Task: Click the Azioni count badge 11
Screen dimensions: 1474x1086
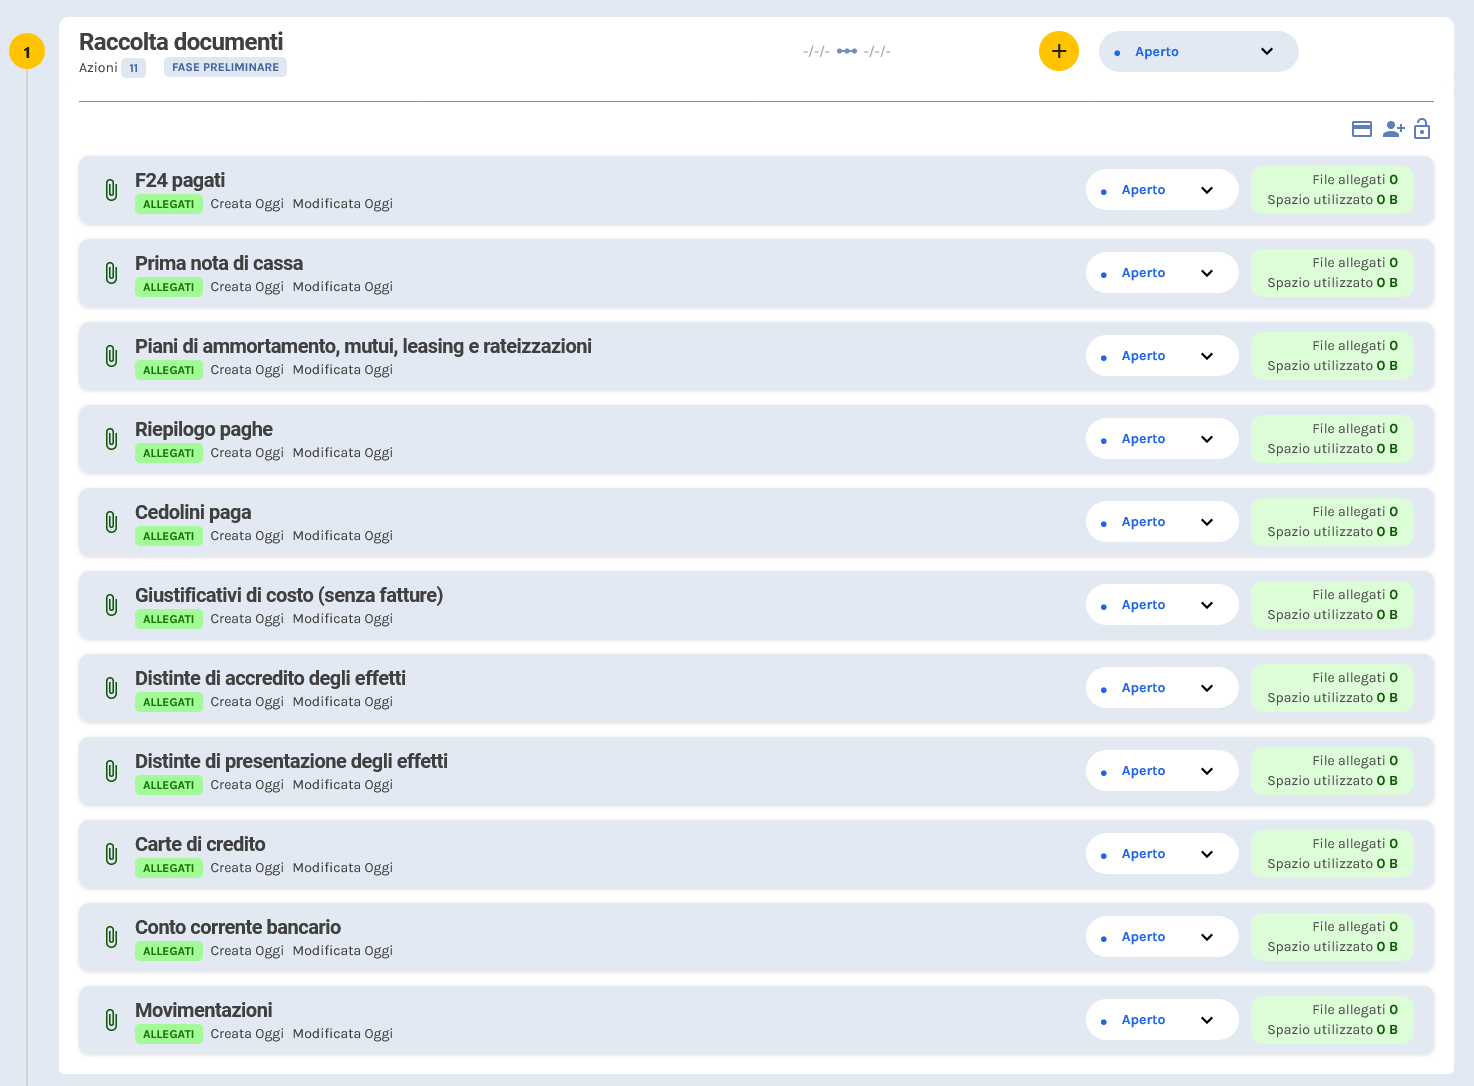Action: pyautogui.click(x=133, y=68)
